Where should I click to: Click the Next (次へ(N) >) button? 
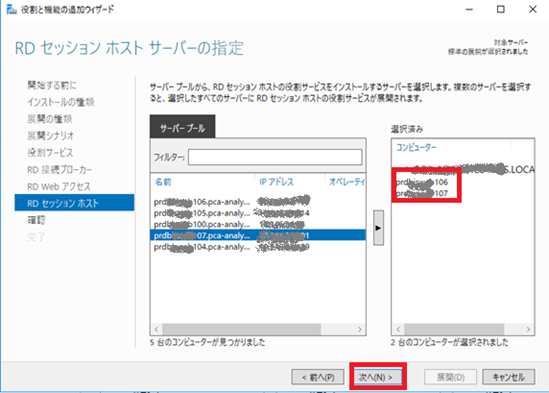pos(377,377)
